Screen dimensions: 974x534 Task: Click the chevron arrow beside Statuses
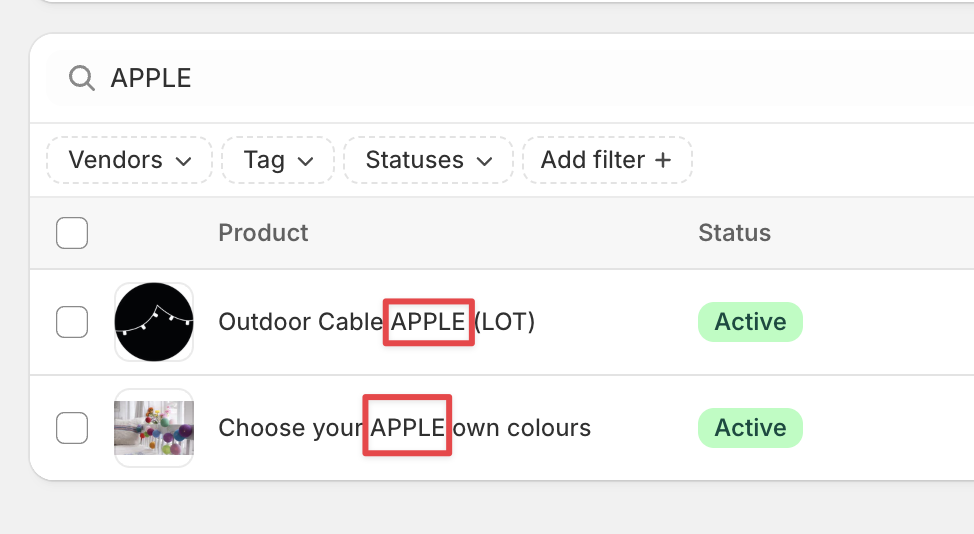[x=485, y=161]
